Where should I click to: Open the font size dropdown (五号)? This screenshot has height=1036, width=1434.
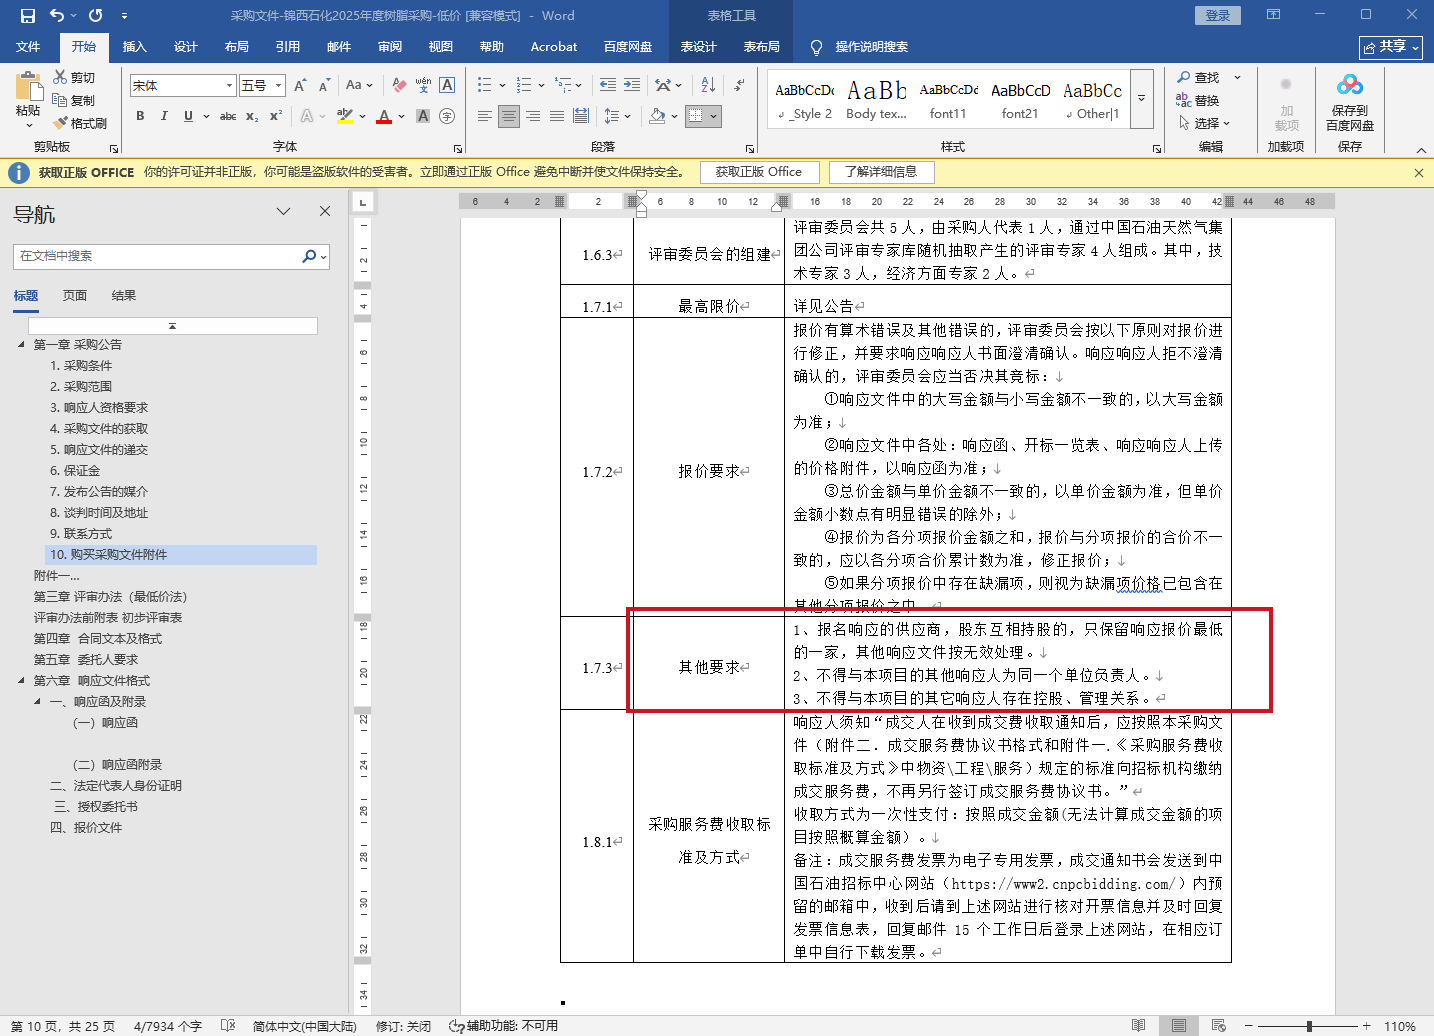[x=279, y=86]
